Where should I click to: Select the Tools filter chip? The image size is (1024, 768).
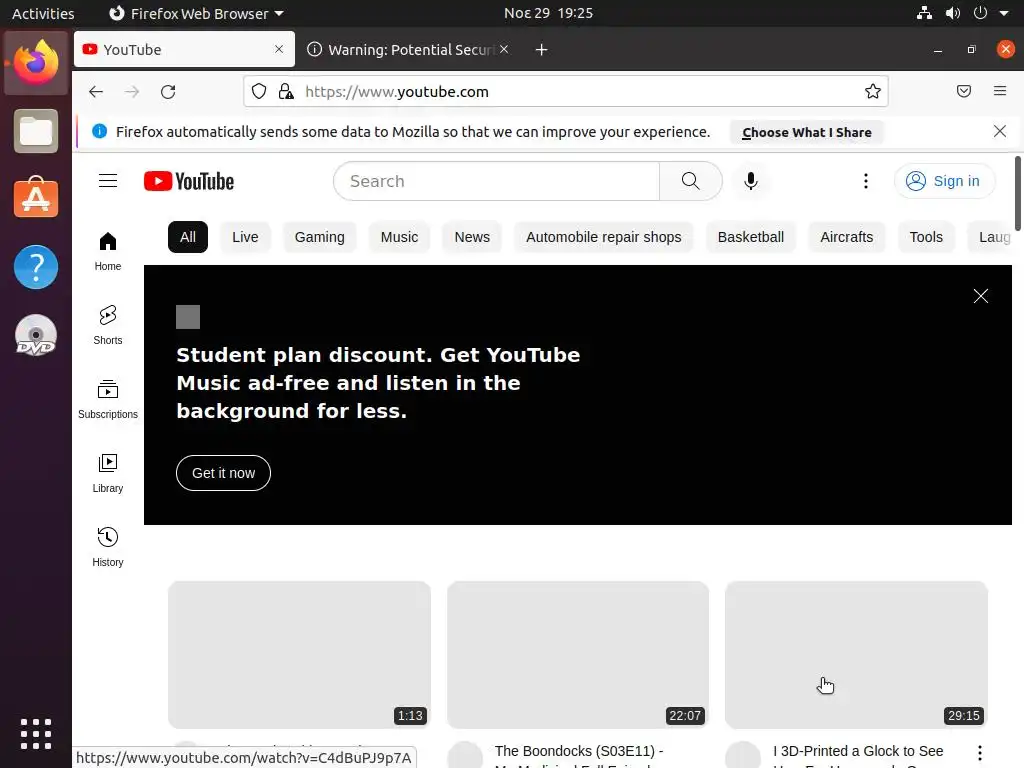tap(926, 237)
